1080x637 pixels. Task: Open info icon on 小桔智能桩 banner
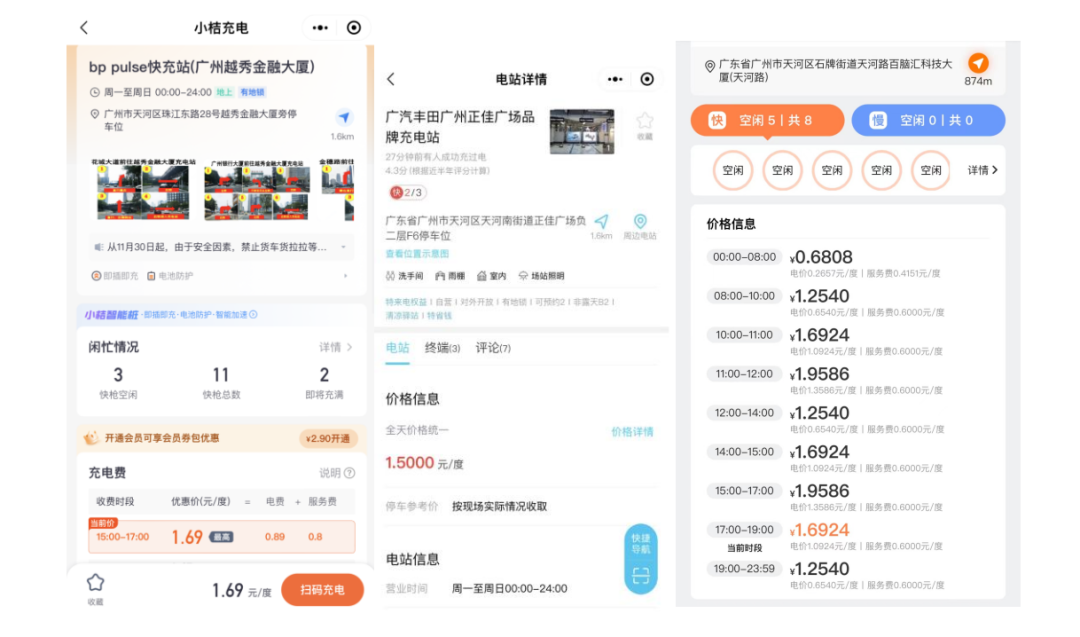253,314
